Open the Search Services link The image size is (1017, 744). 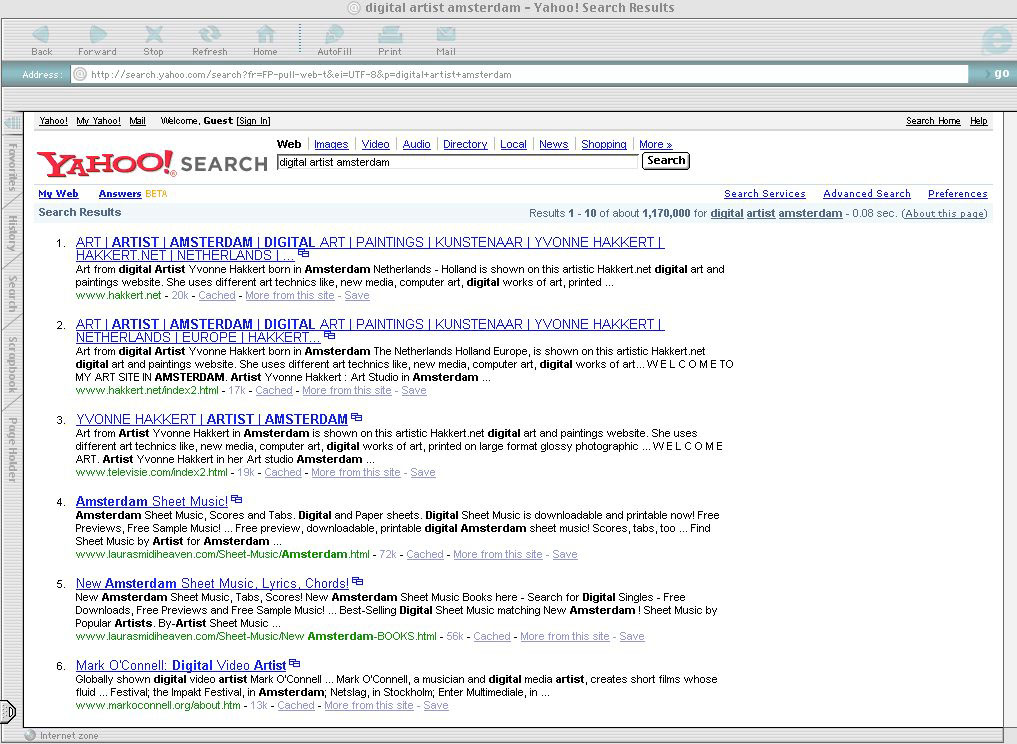click(x=765, y=194)
